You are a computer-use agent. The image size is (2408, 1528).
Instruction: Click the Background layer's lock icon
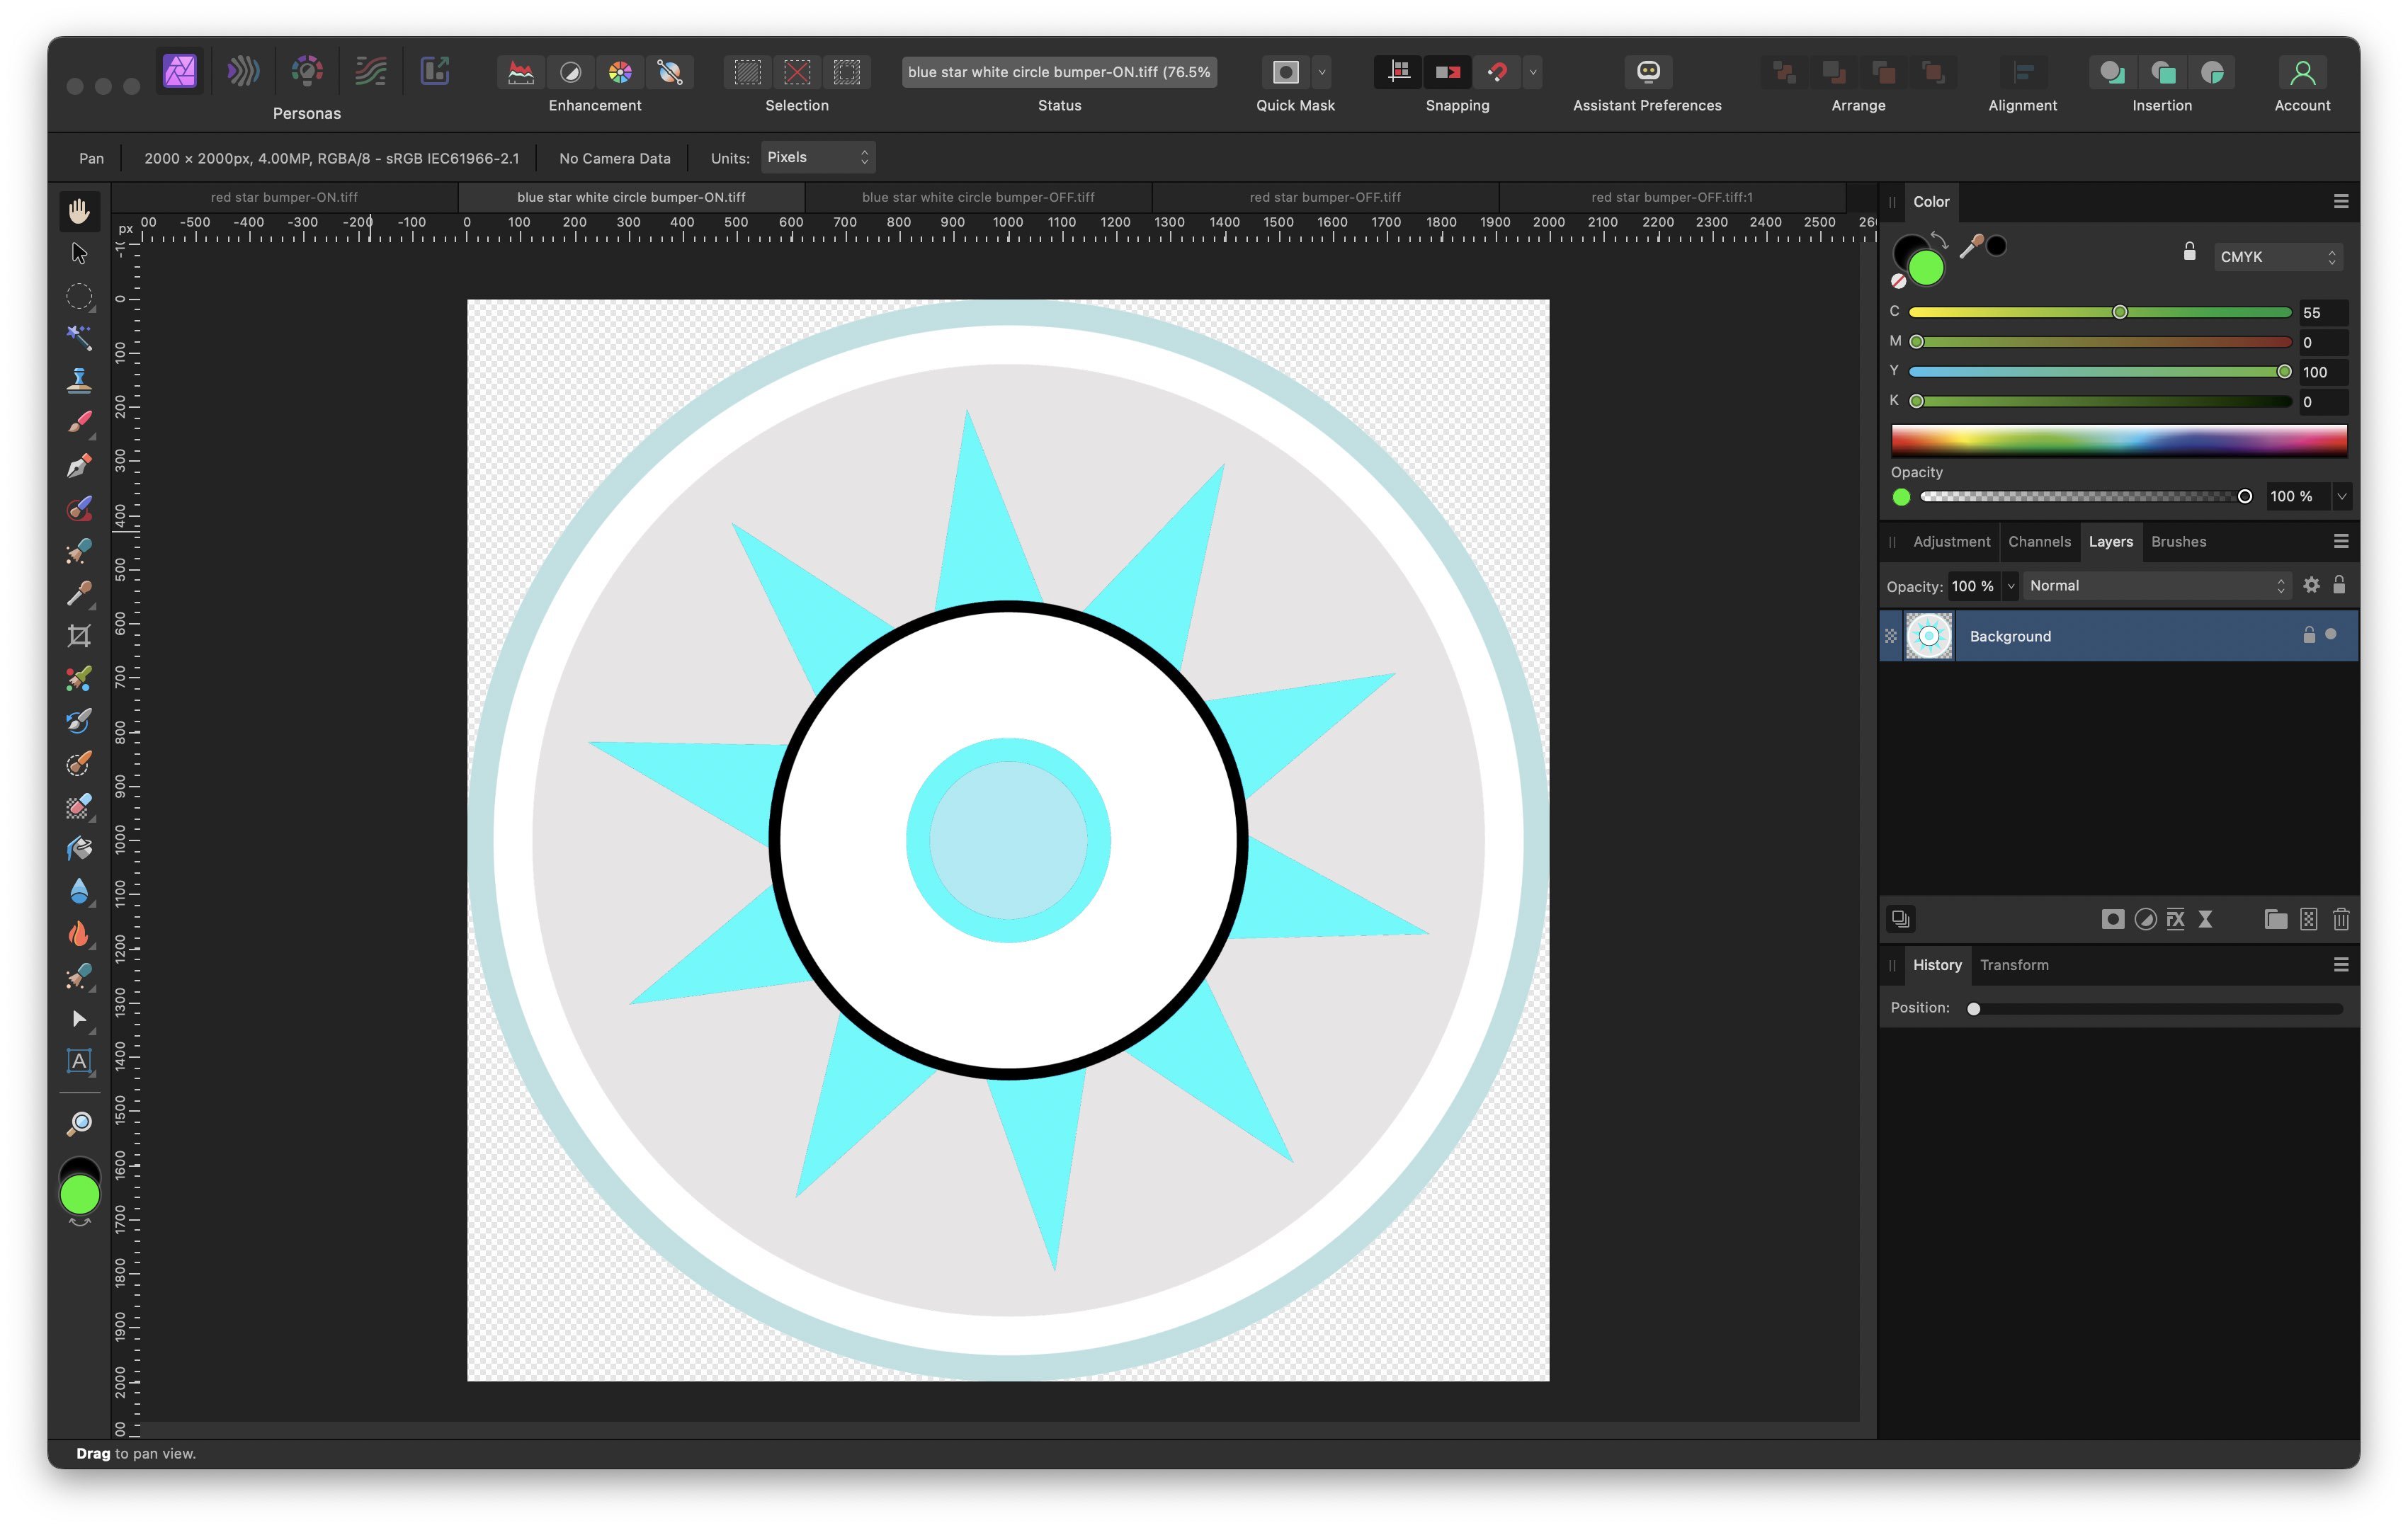pyautogui.click(x=2309, y=635)
